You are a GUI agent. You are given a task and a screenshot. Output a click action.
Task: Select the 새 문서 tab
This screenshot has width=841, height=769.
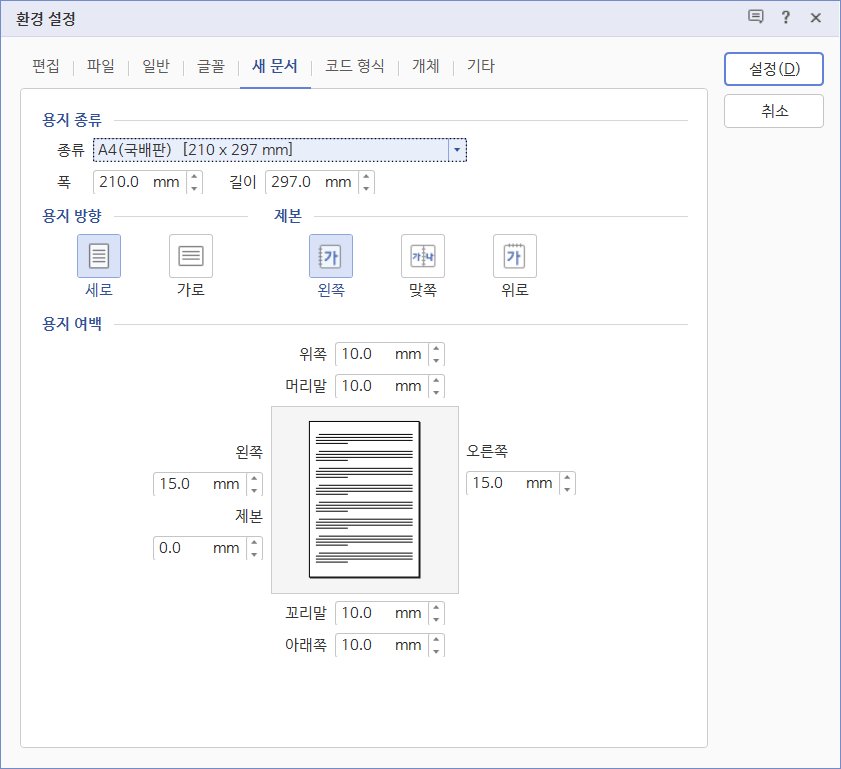pyautogui.click(x=275, y=66)
